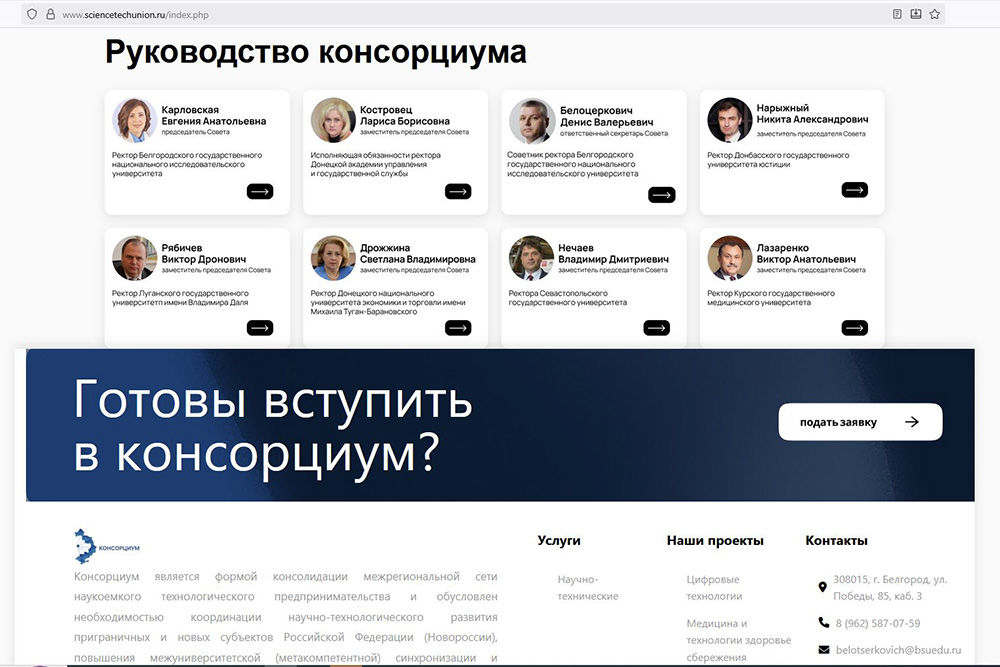Open reader view icon in address bar
This screenshot has height=667, width=1000.
pyautogui.click(x=897, y=14)
